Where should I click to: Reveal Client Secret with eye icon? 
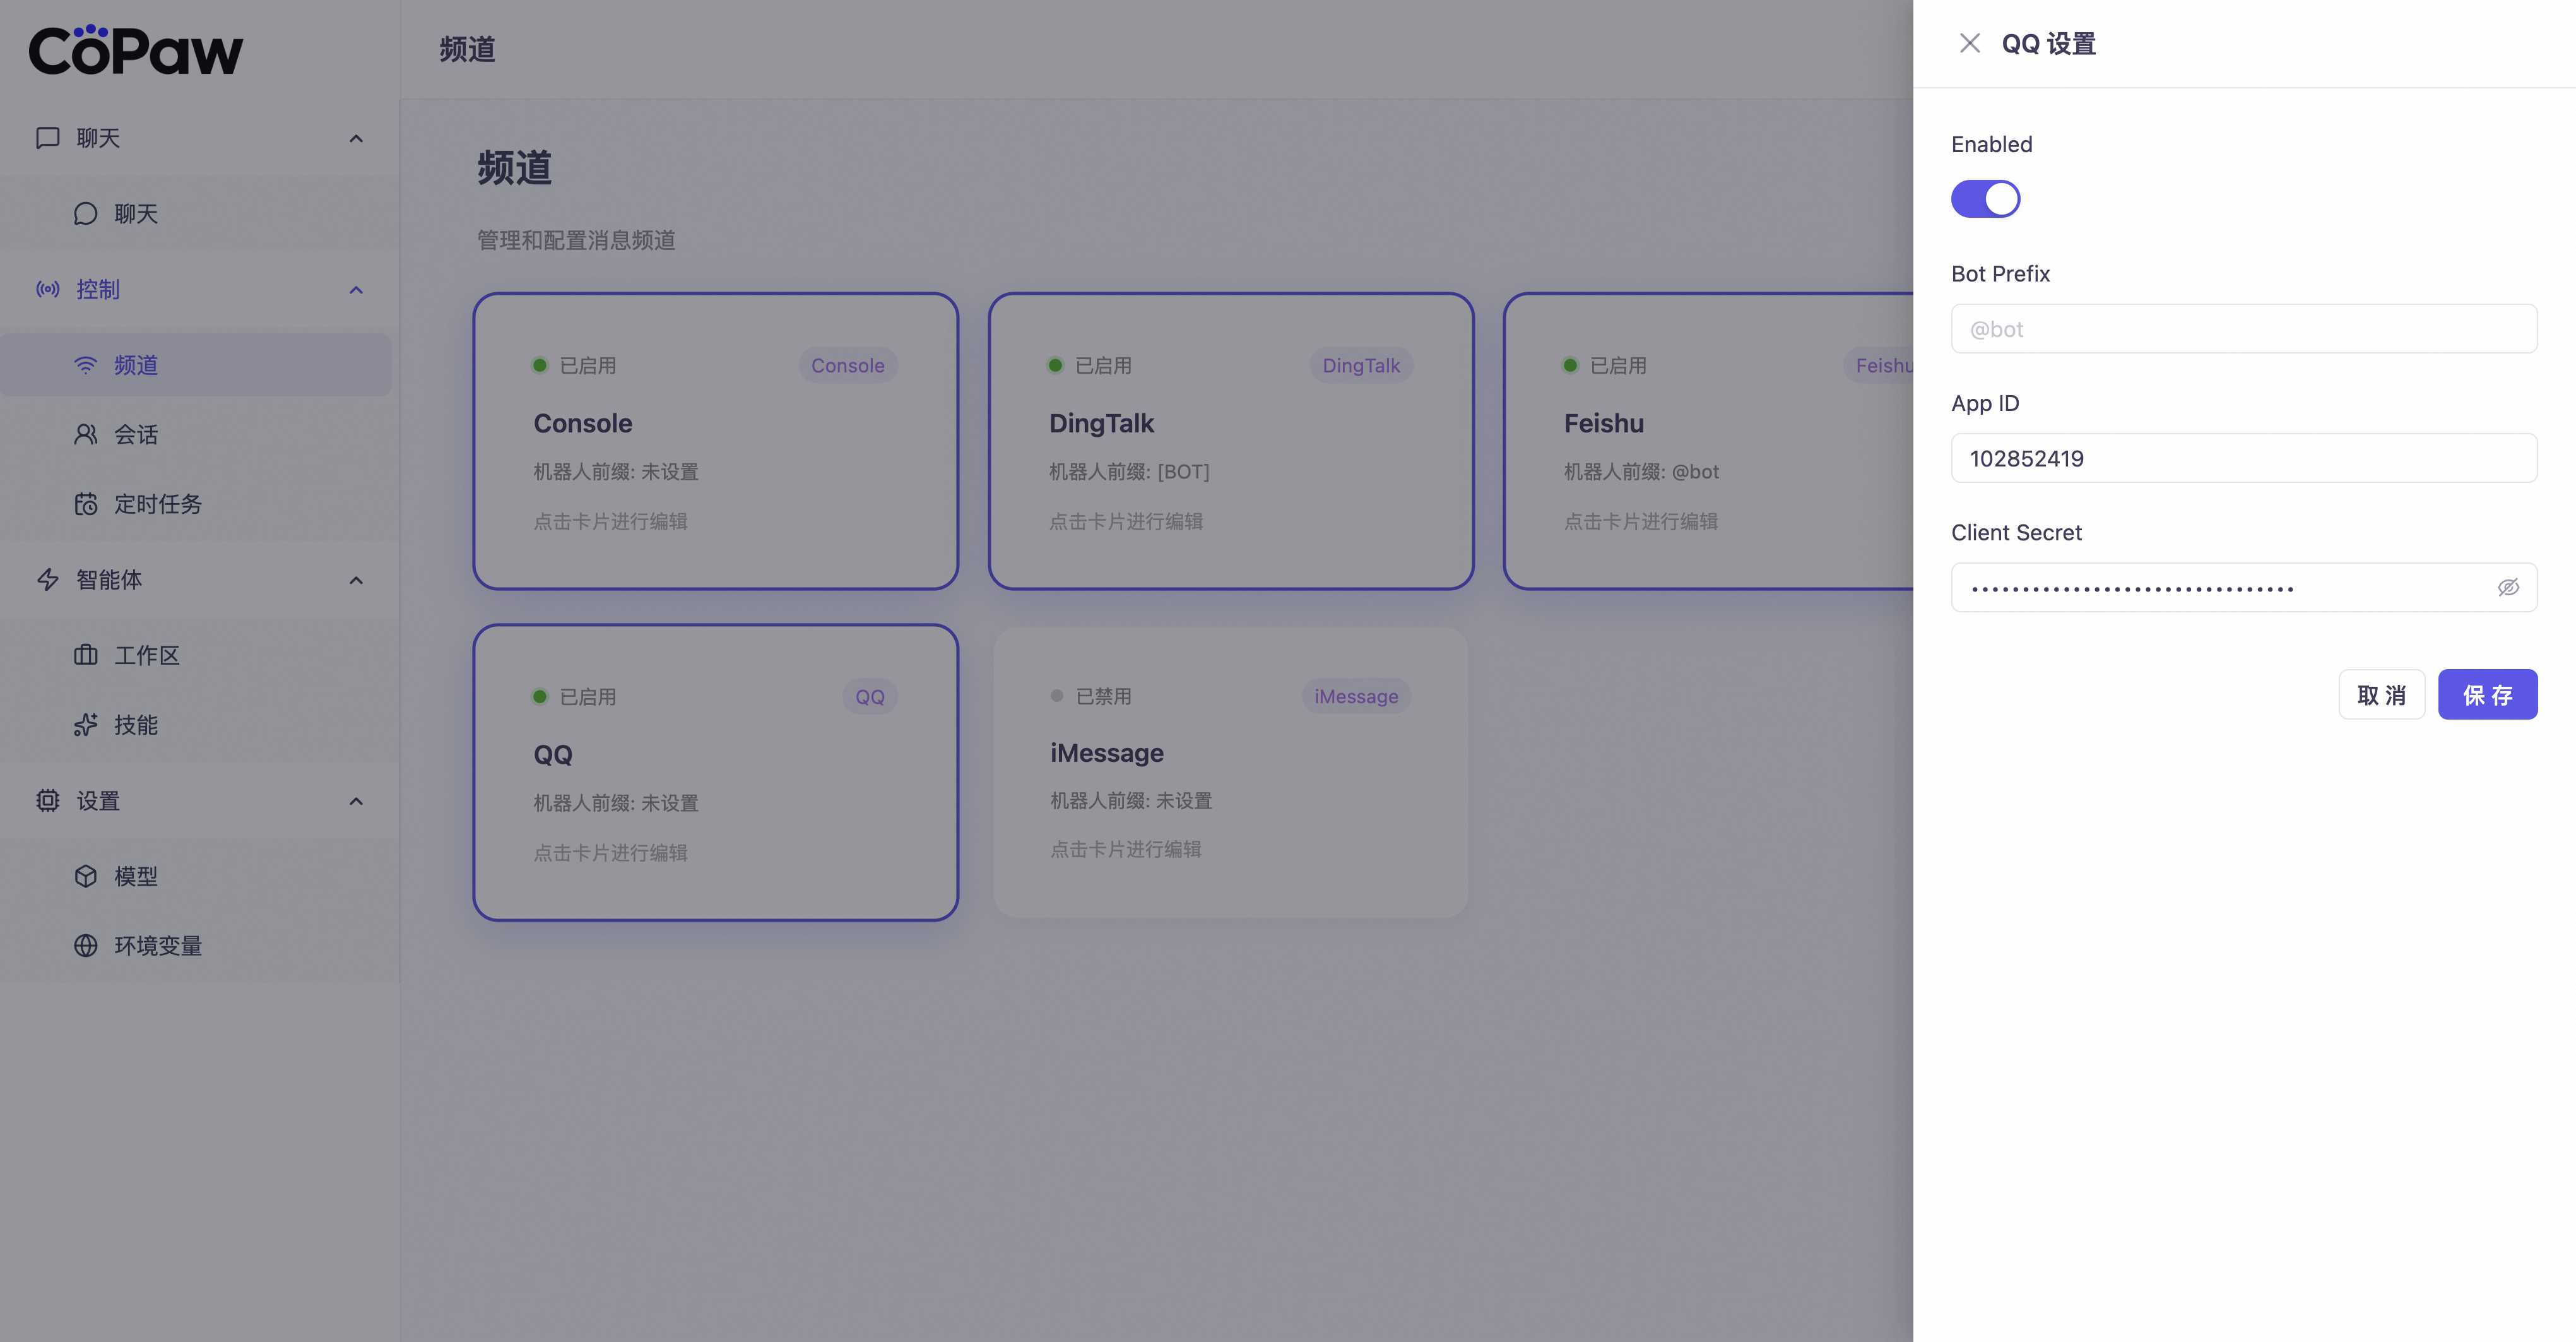[x=2508, y=588]
